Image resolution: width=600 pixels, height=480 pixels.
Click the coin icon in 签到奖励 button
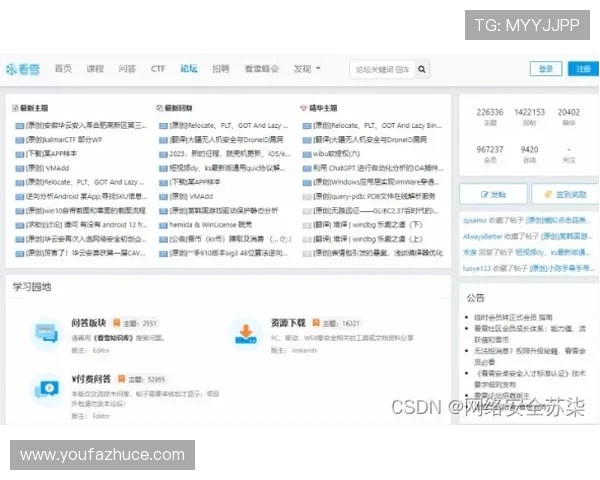coord(548,194)
